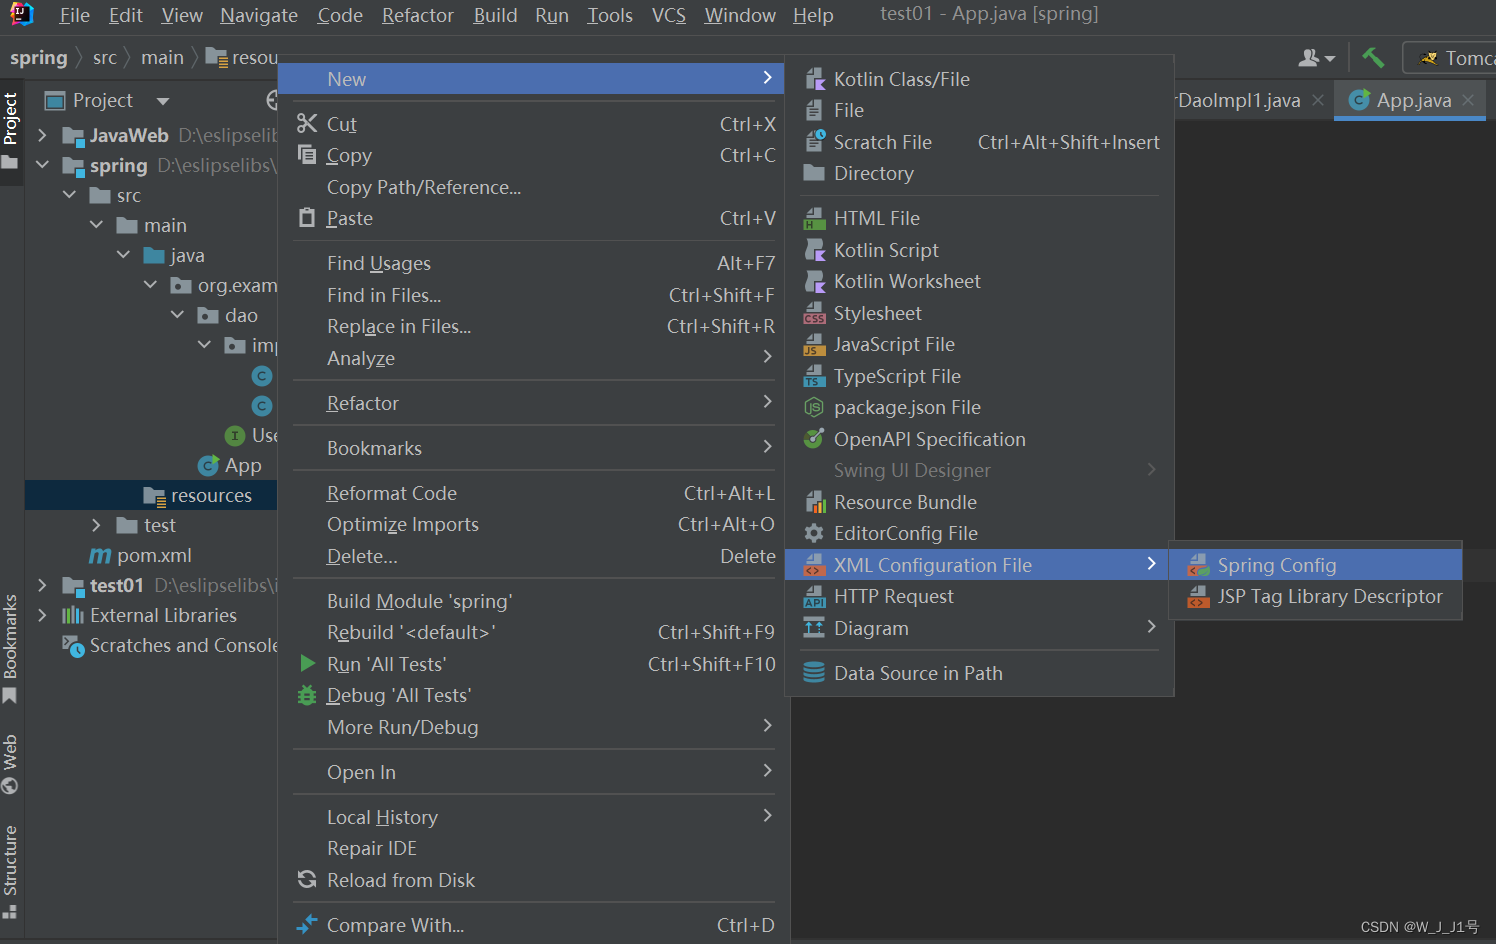The width and height of the screenshot is (1496, 944).
Task: Open the File menu
Action: [x=74, y=15]
